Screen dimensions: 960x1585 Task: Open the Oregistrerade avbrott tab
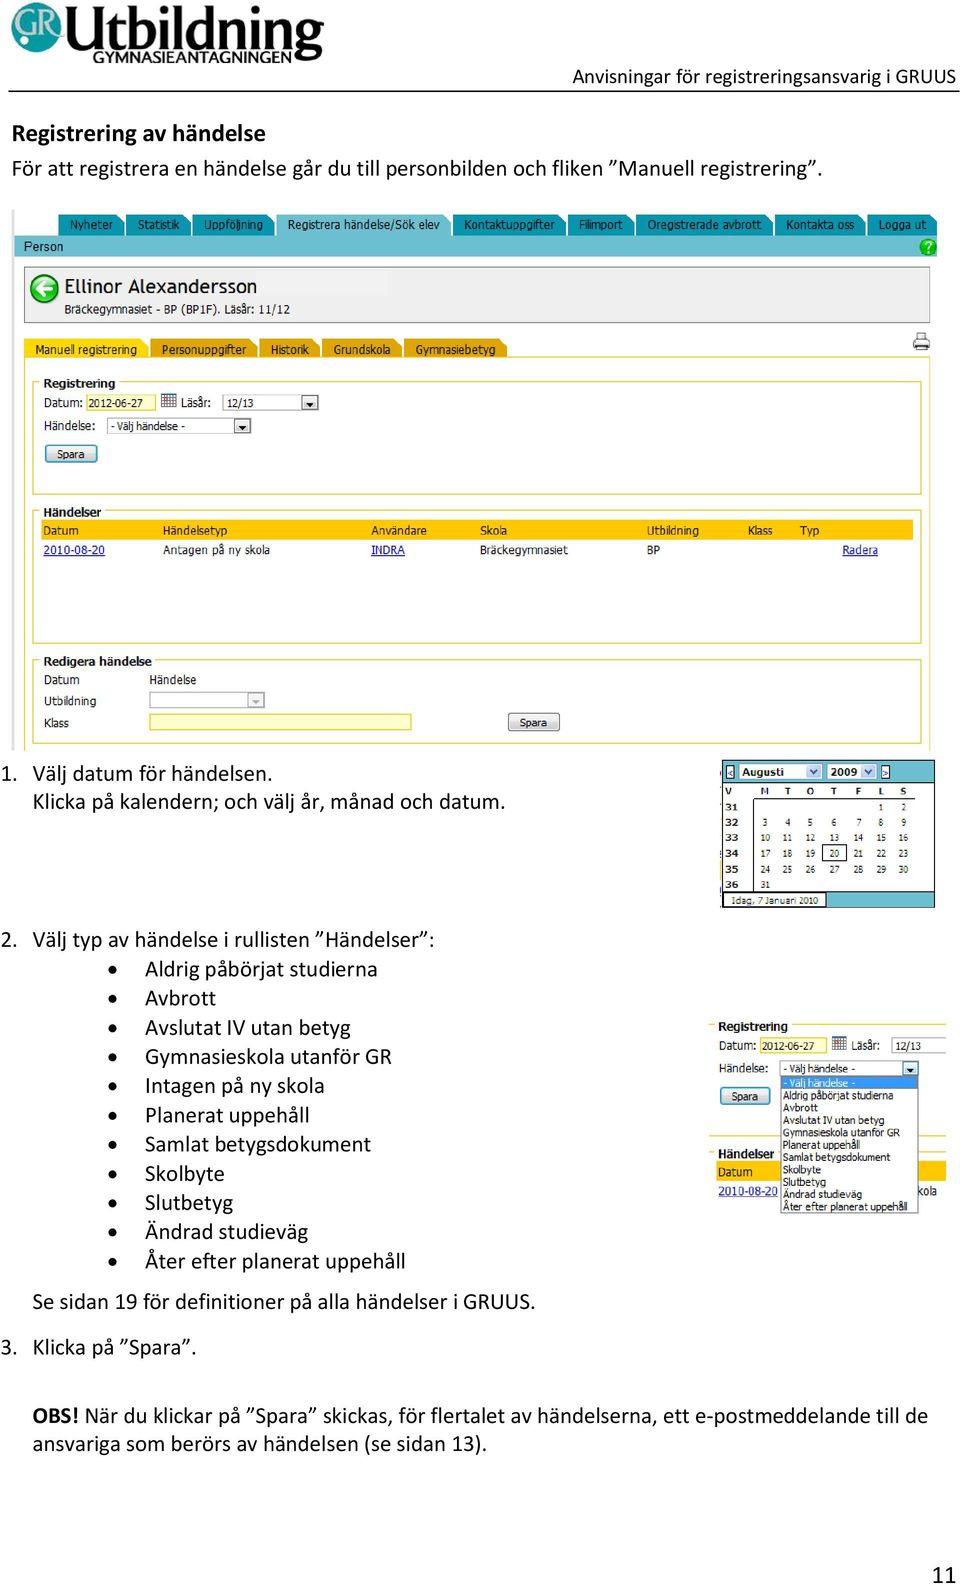coord(704,225)
